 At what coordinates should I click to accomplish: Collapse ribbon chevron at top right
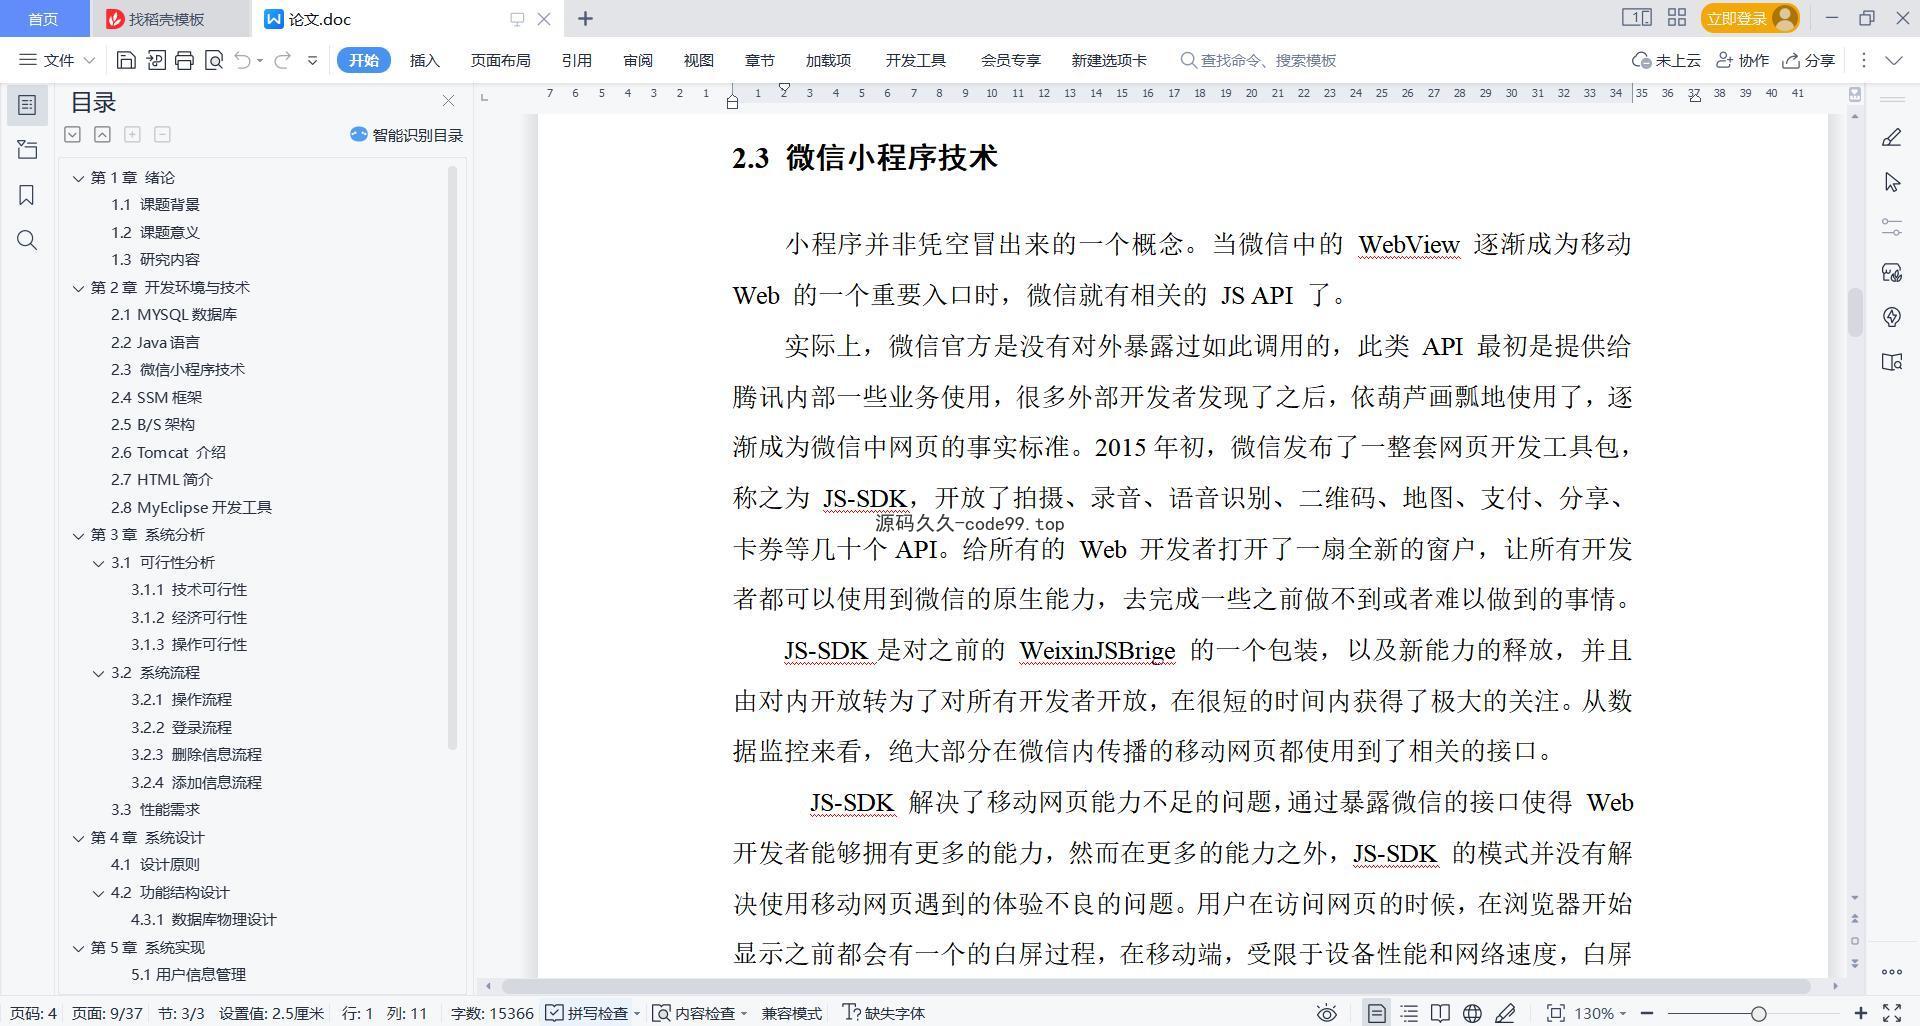(1894, 60)
